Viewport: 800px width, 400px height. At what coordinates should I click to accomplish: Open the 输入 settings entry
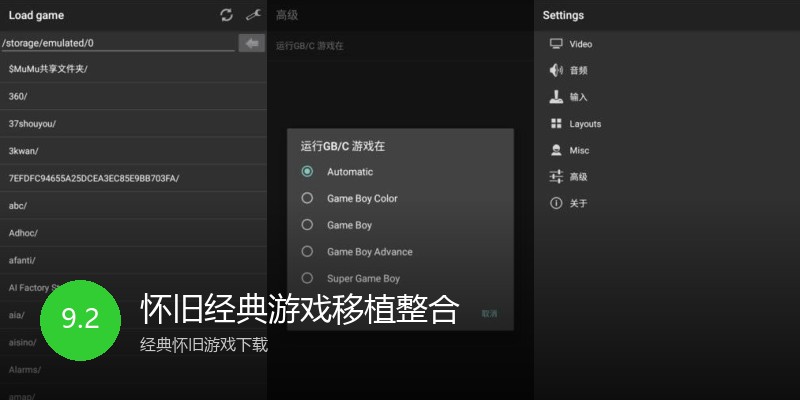pyautogui.click(x=667, y=97)
